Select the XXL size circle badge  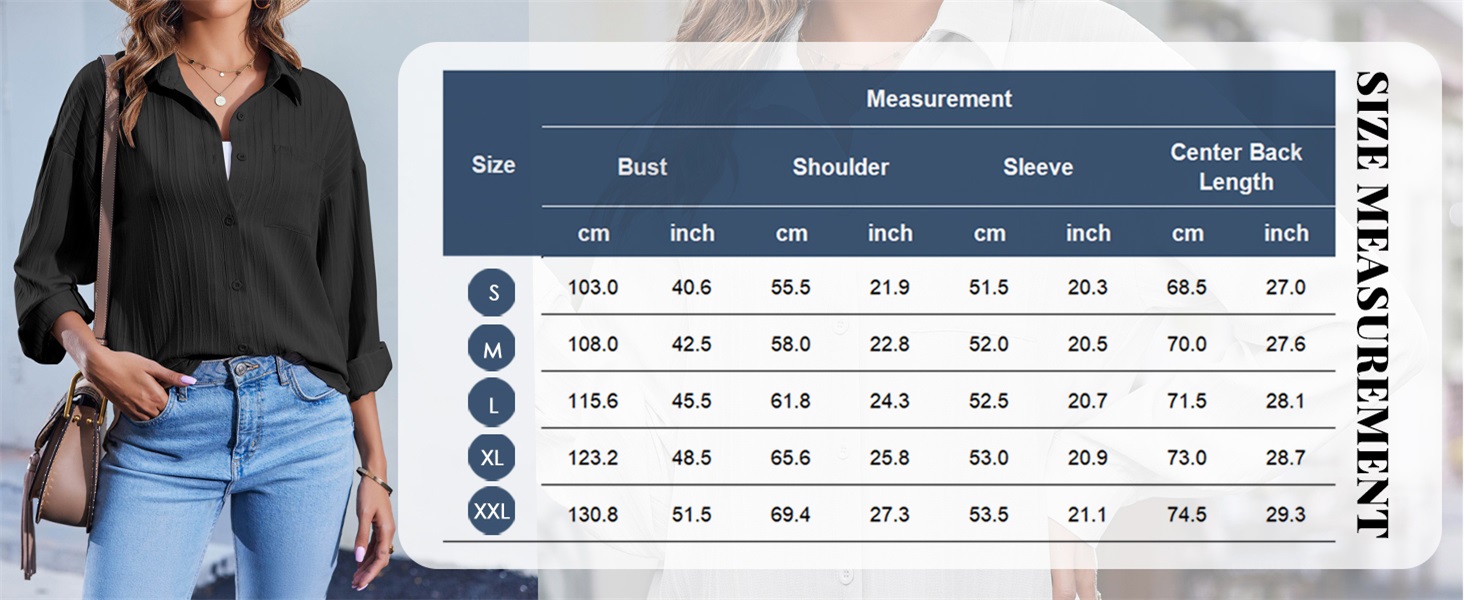[492, 513]
